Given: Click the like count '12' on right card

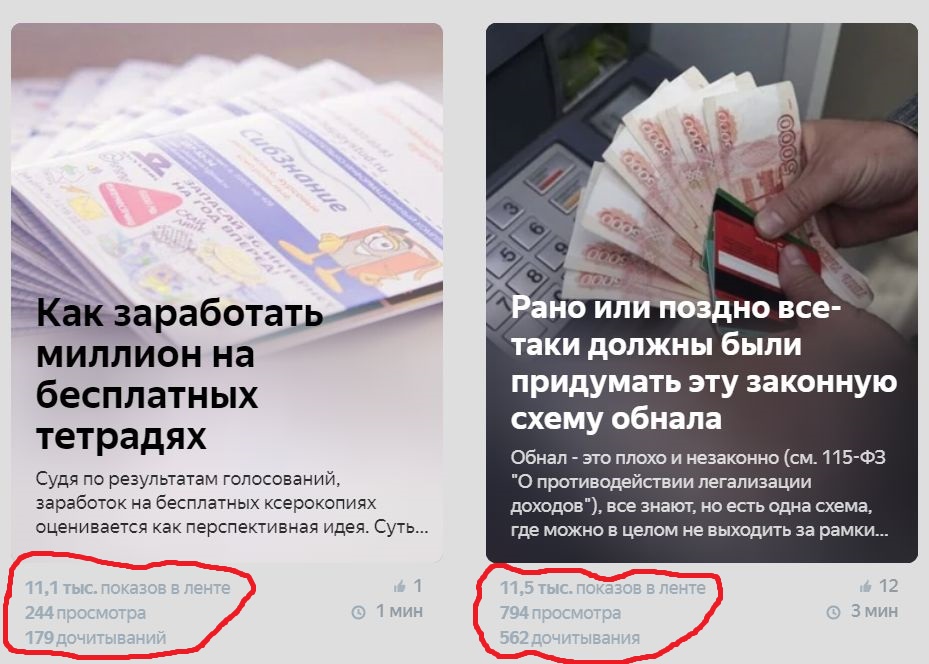Looking at the screenshot, I should click(888, 586).
